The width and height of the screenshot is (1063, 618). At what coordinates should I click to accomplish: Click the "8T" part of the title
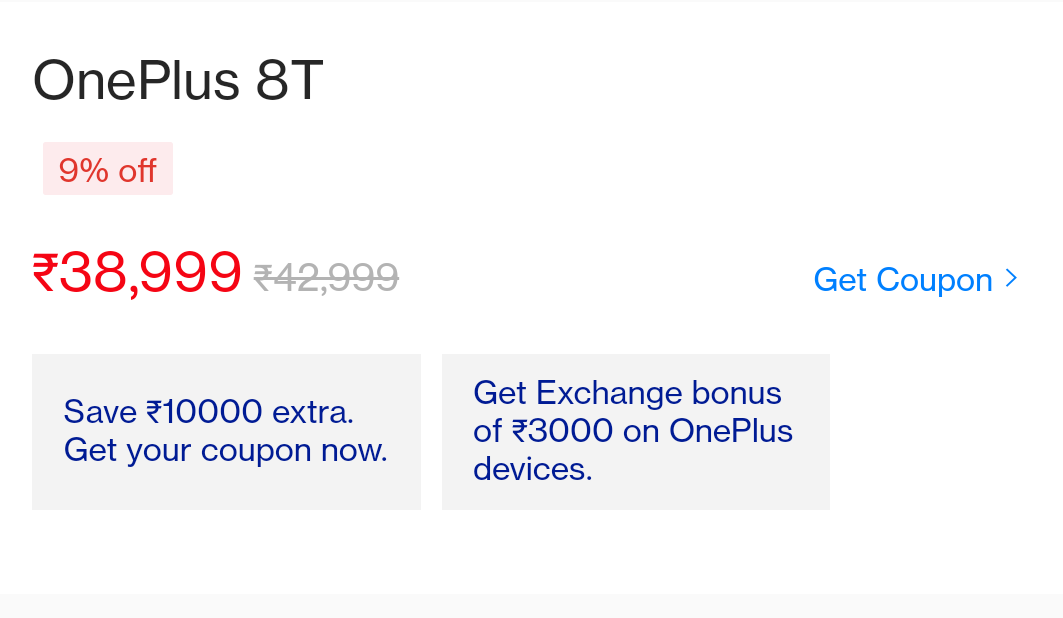(x=289, y=81)
